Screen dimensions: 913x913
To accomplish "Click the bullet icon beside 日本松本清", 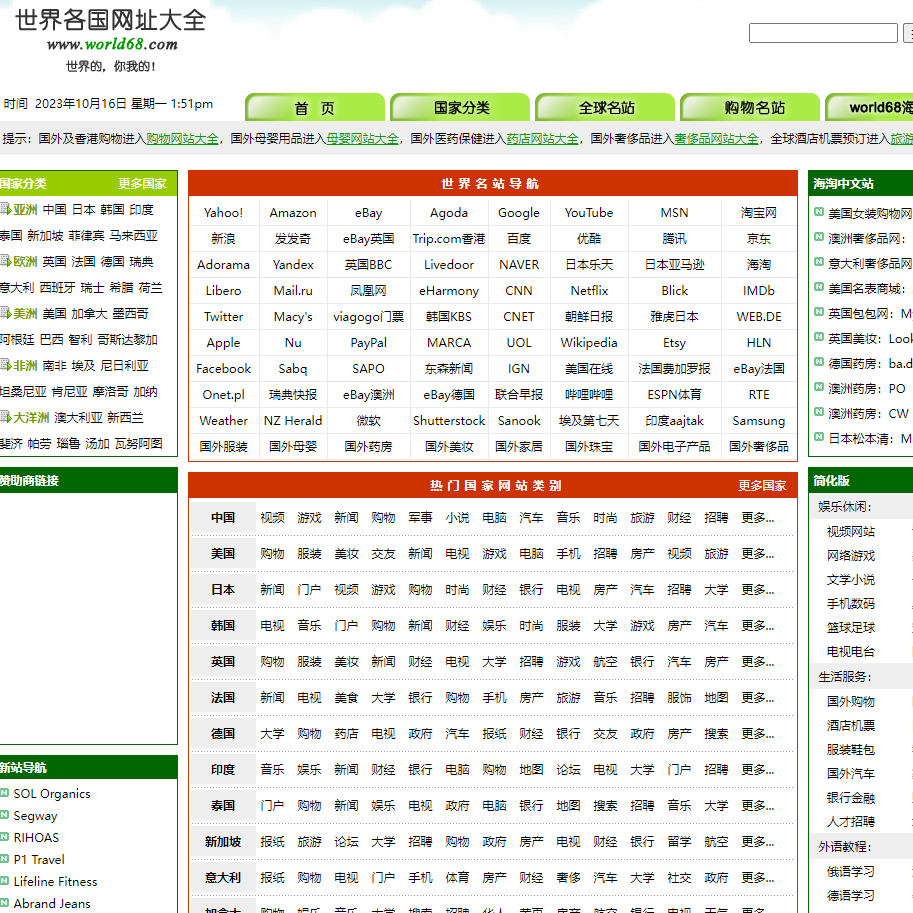I will coord(819,437).
